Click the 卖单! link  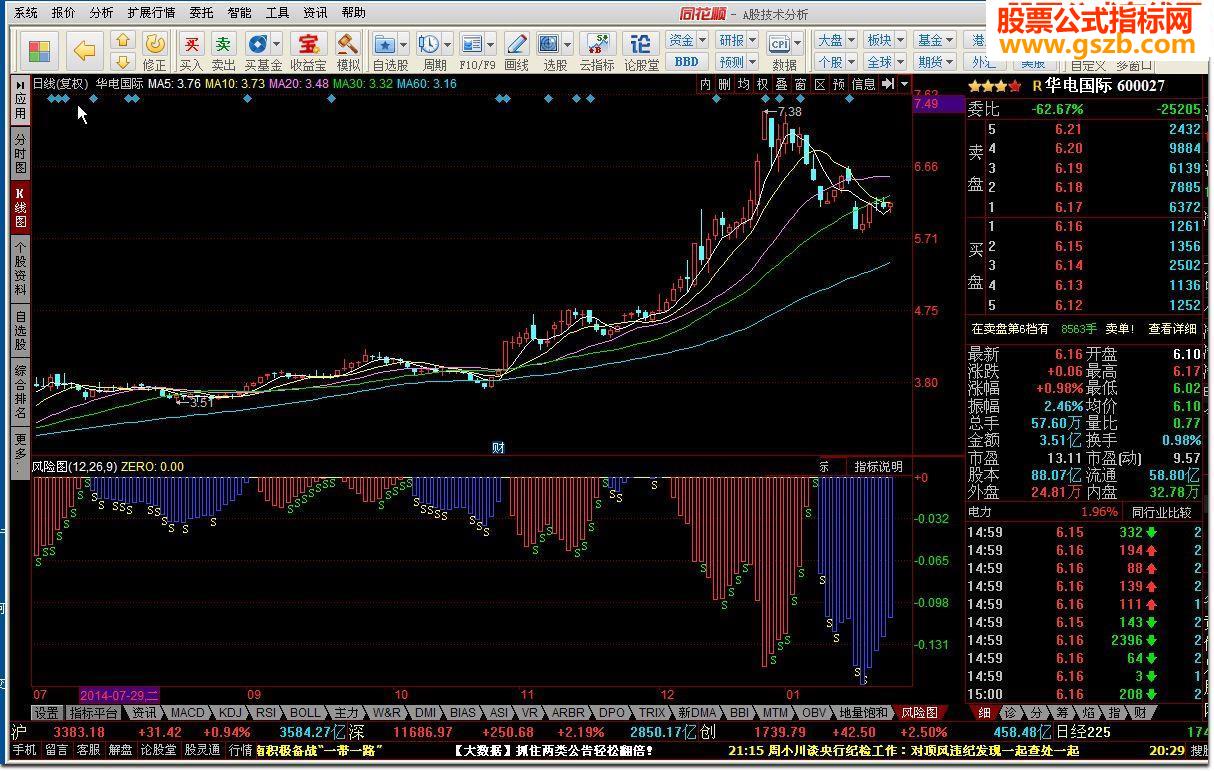point(1119,329)
